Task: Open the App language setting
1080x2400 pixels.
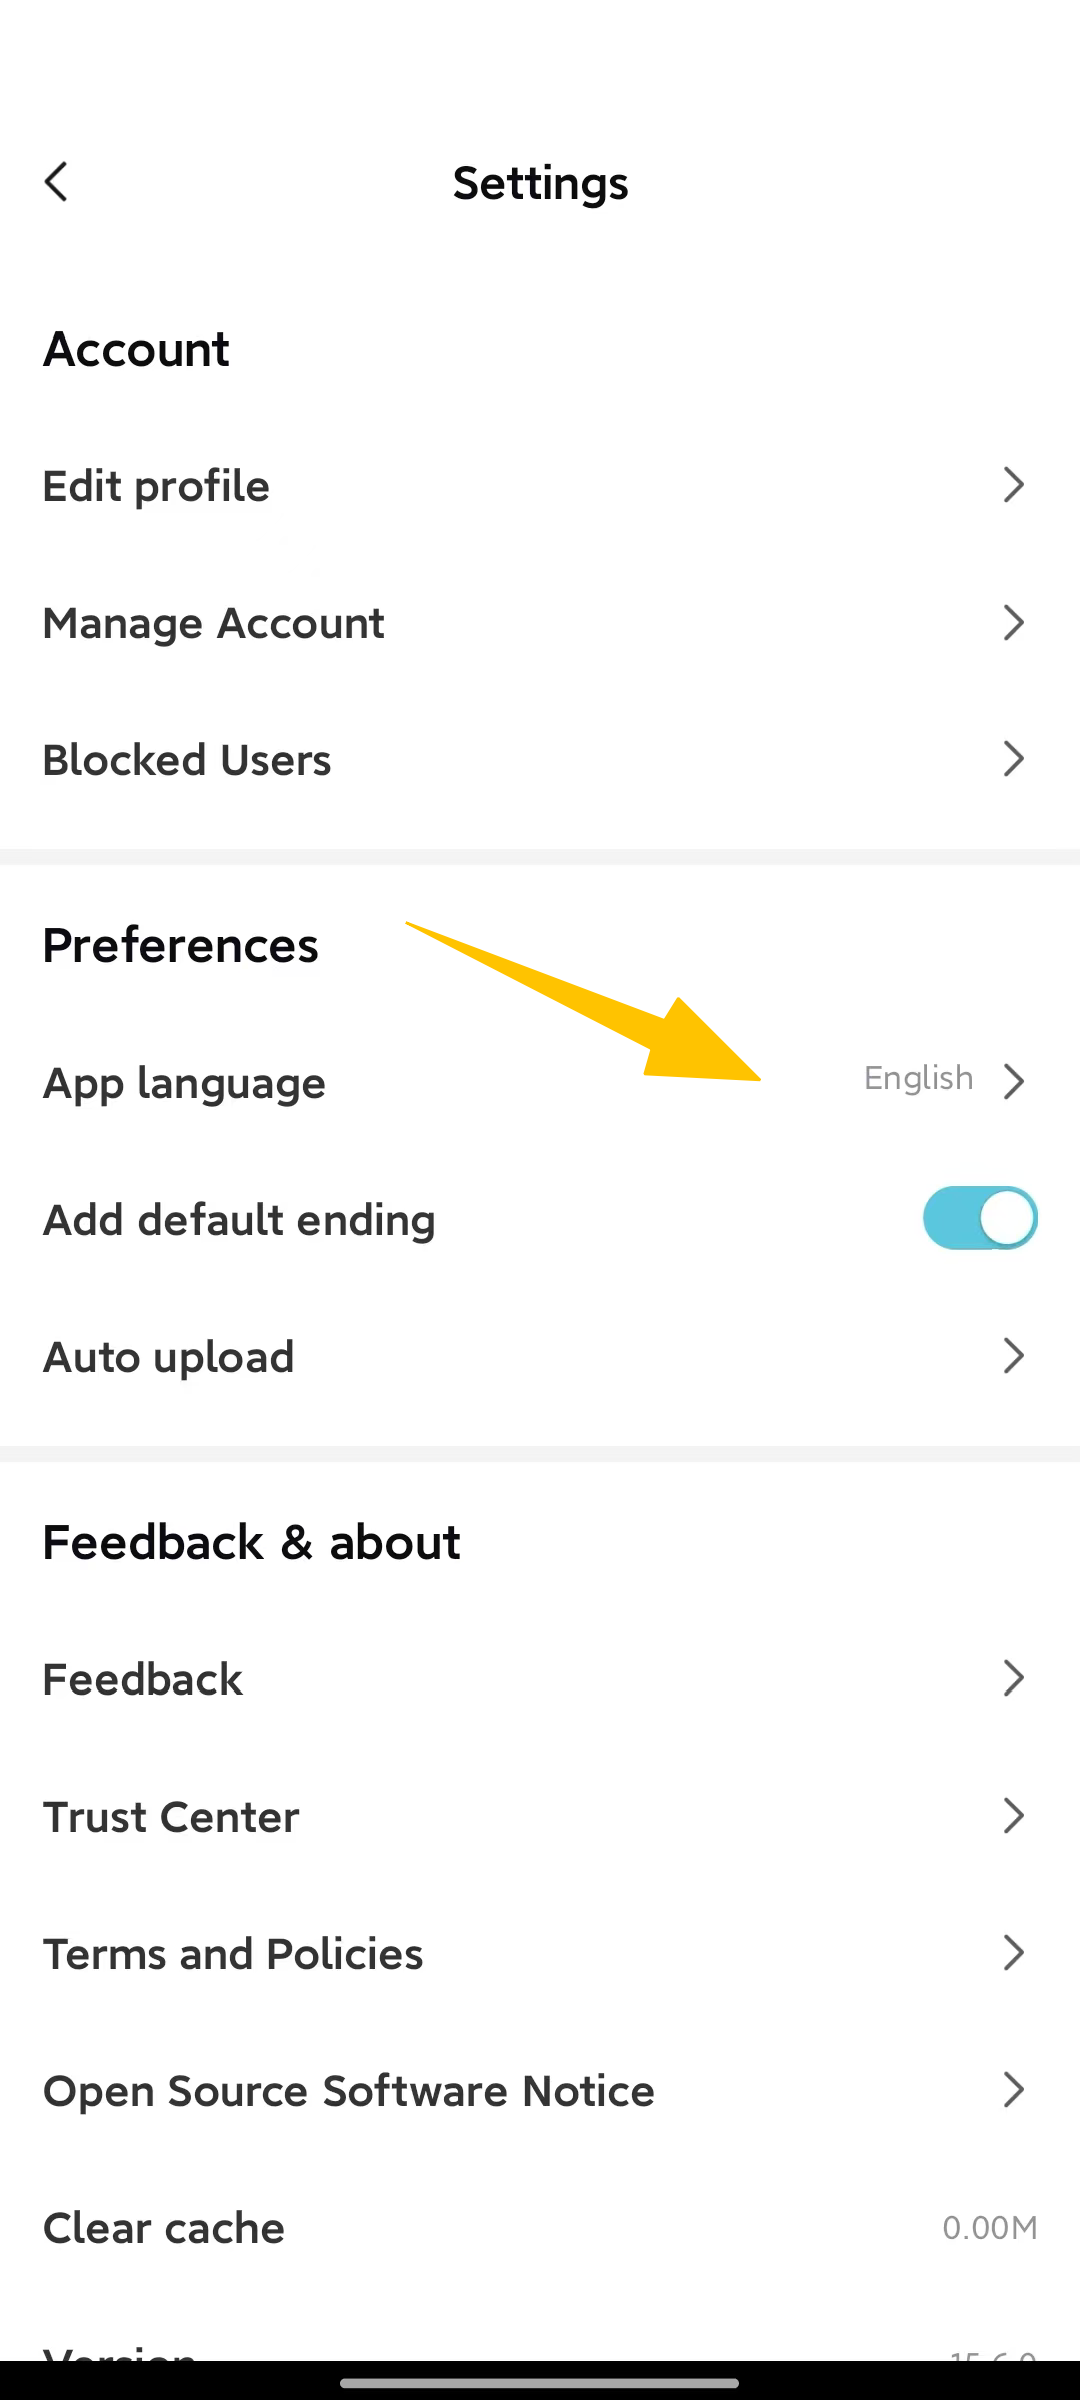Action: pyautogui.click(x=184, y=1083)
